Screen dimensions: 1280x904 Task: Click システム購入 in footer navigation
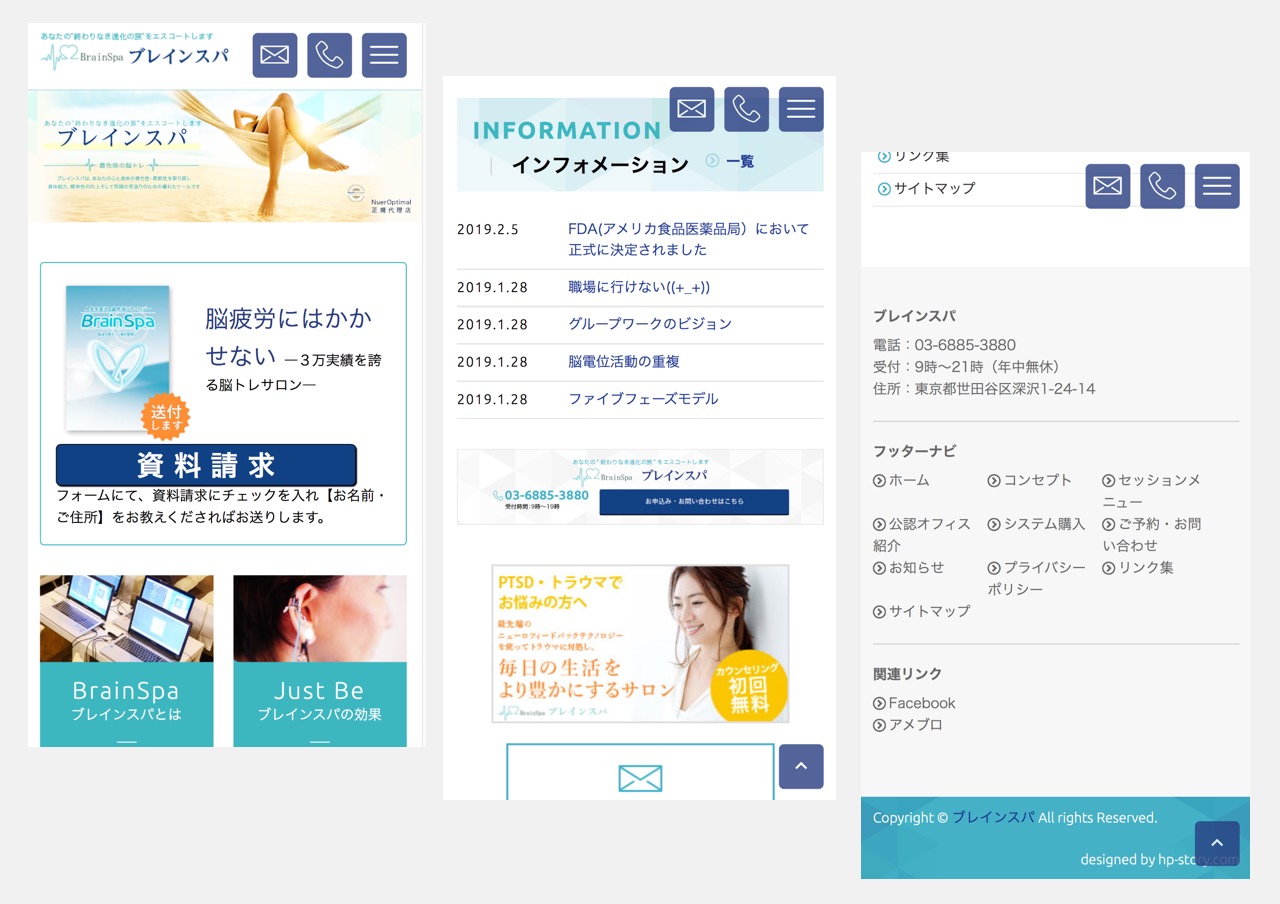click(x=1036, y=524)
